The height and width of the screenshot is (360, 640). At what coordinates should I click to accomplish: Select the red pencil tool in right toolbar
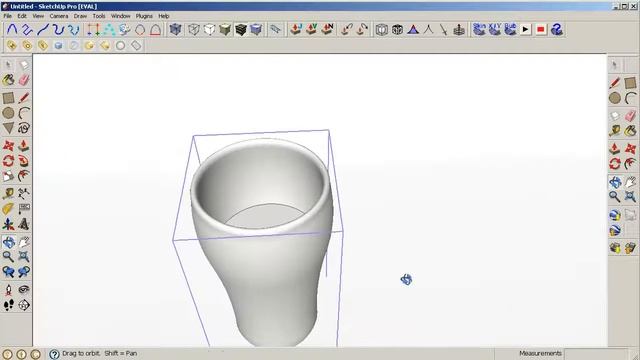[615, 83]
